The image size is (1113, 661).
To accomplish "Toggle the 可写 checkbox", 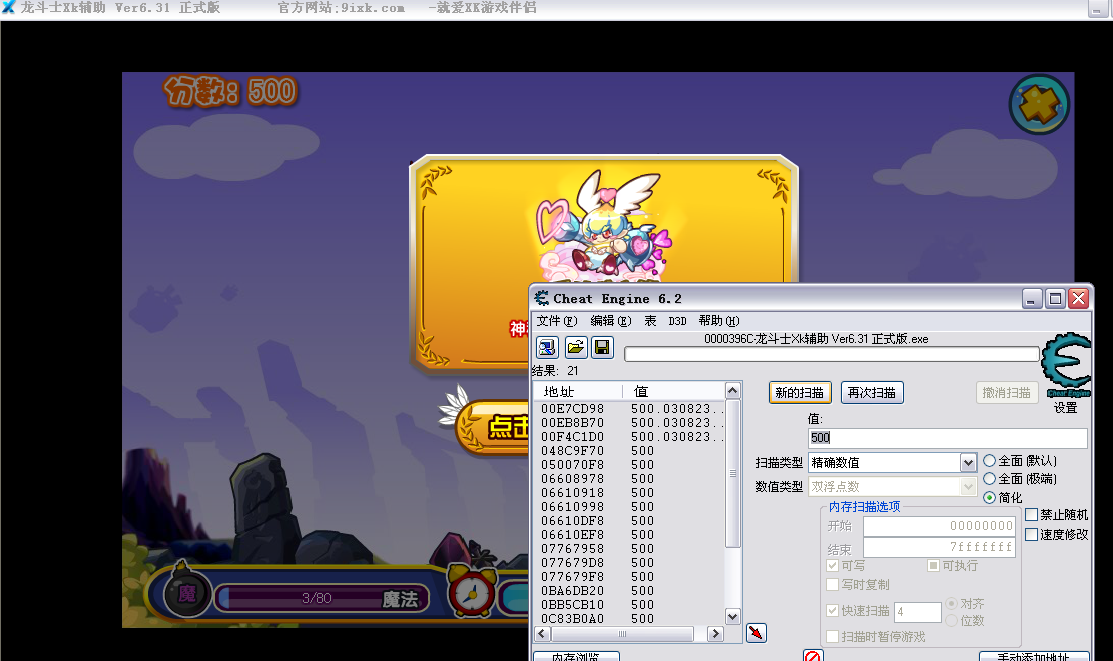I will pyautogui.click(x=833, y=566).
